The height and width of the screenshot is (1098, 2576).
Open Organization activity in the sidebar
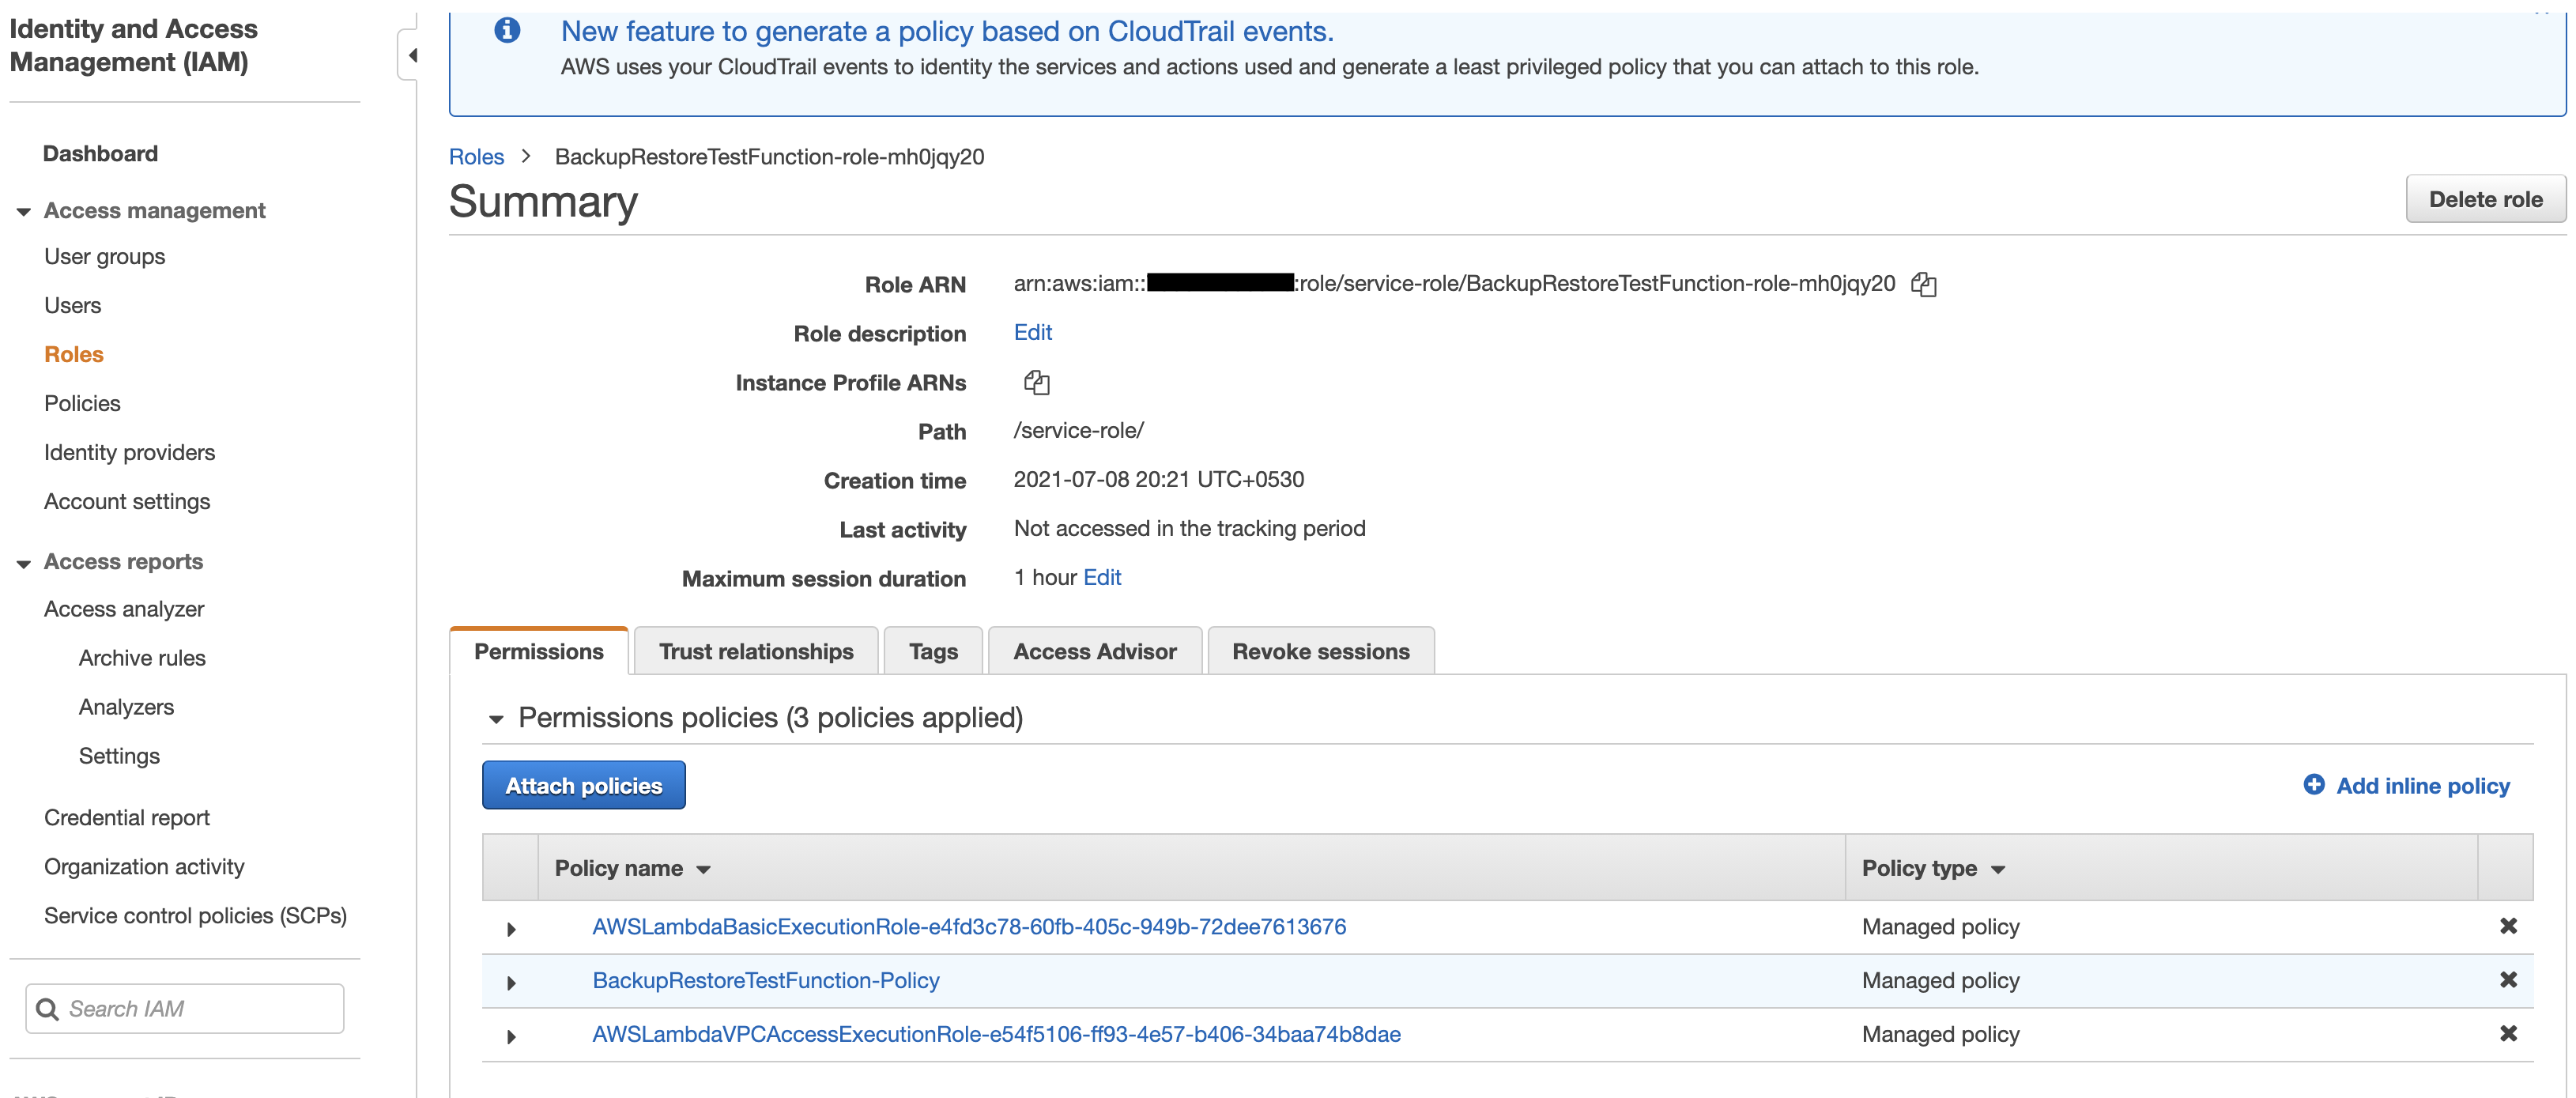point(144,866)
